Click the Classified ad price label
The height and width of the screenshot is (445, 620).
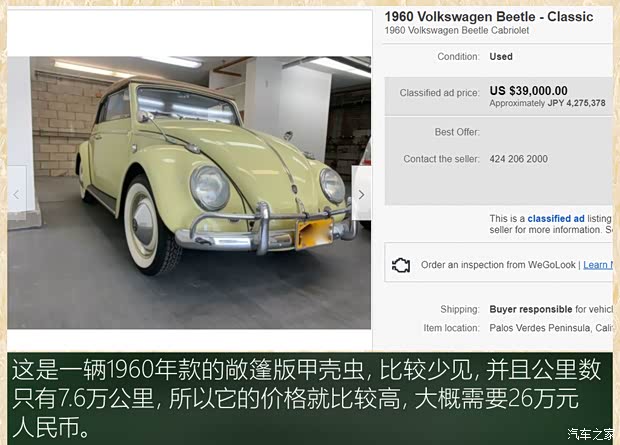click(439, 93)
